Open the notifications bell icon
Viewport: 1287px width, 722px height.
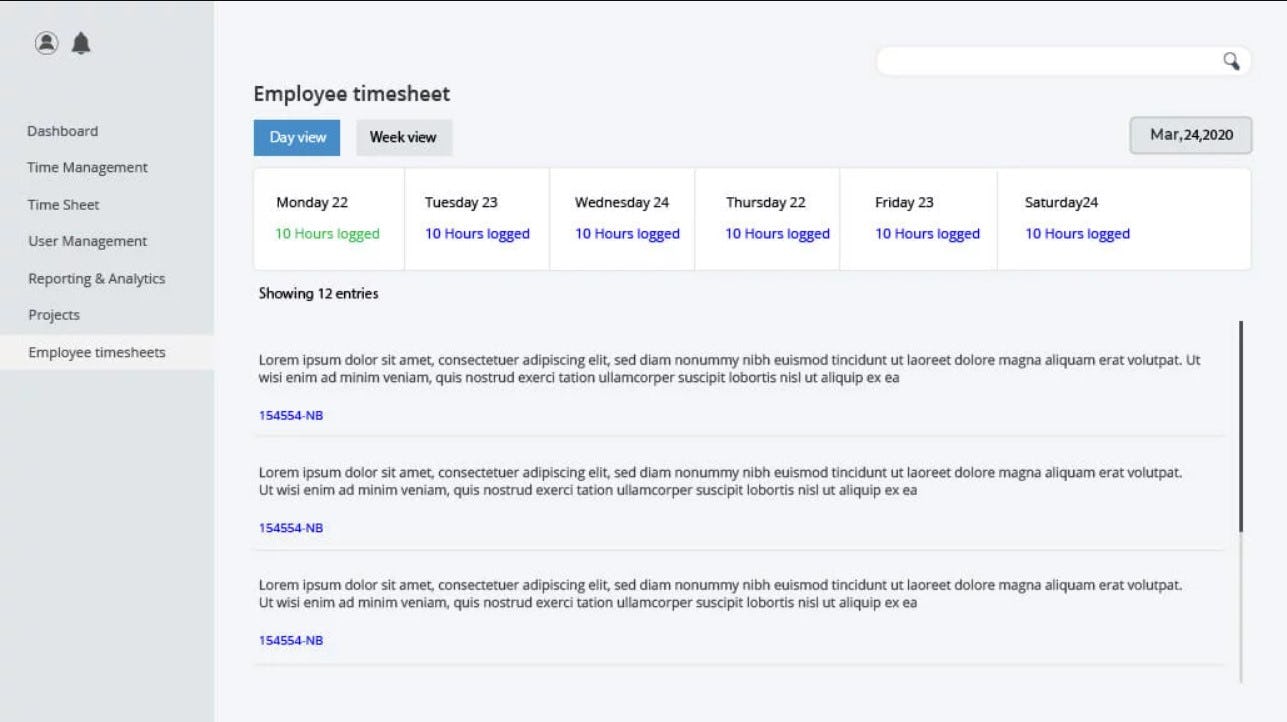coord(81,43)
